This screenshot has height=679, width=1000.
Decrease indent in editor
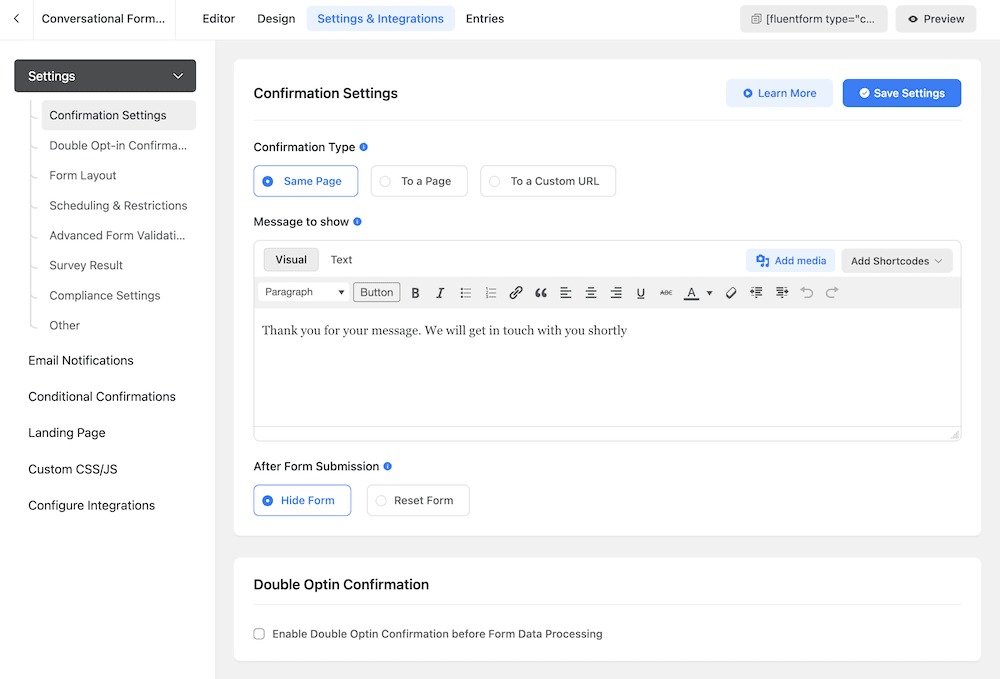click(x=756, y=293)
